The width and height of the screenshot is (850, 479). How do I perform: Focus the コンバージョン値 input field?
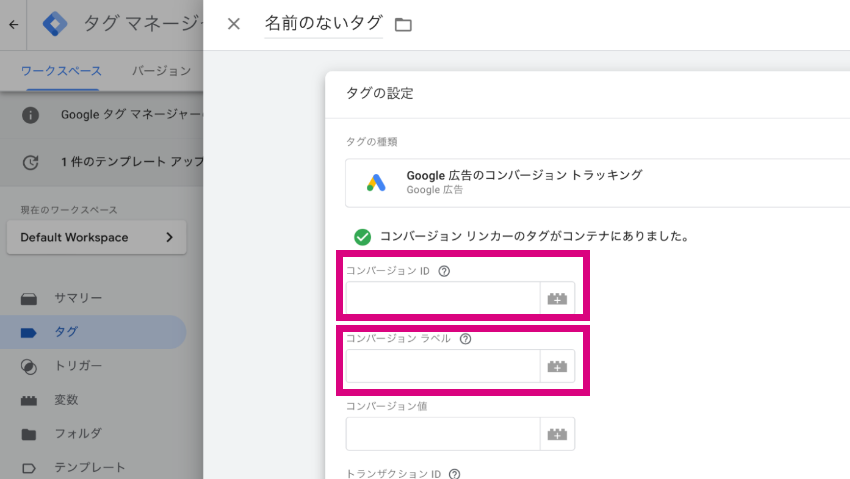(x=443, y=433)
